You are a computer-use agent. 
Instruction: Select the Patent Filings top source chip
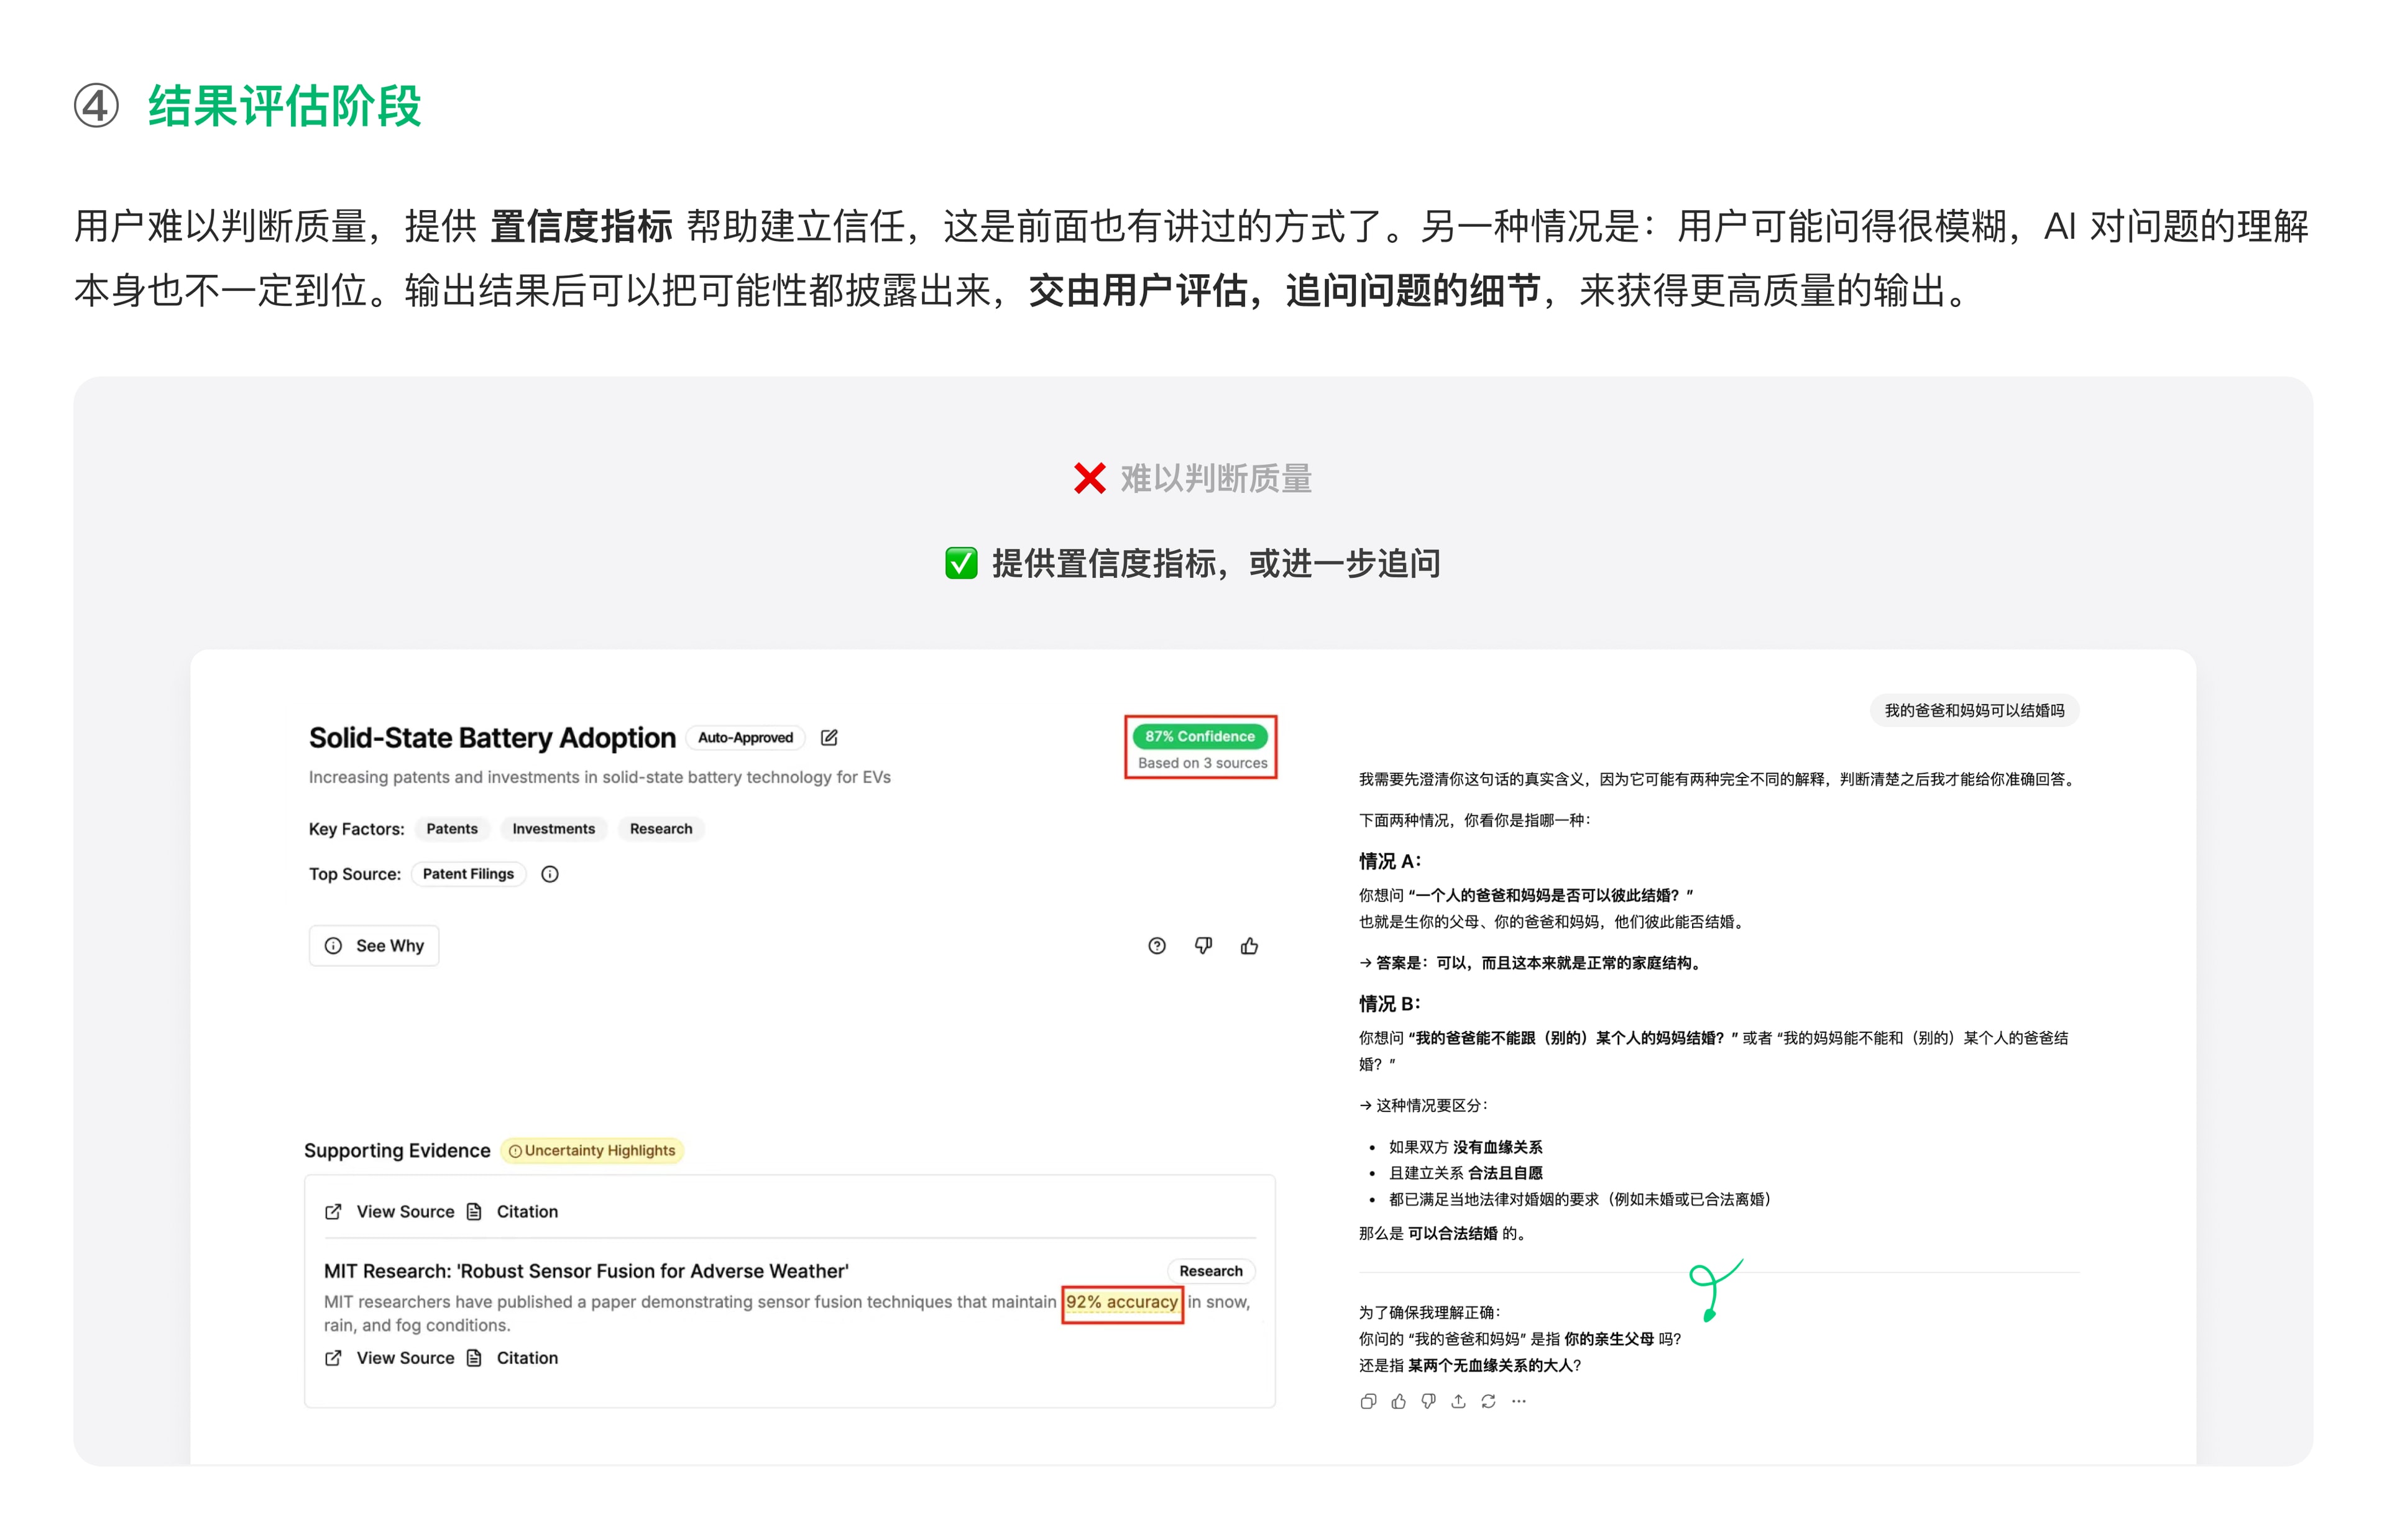[x=468, y=874]
